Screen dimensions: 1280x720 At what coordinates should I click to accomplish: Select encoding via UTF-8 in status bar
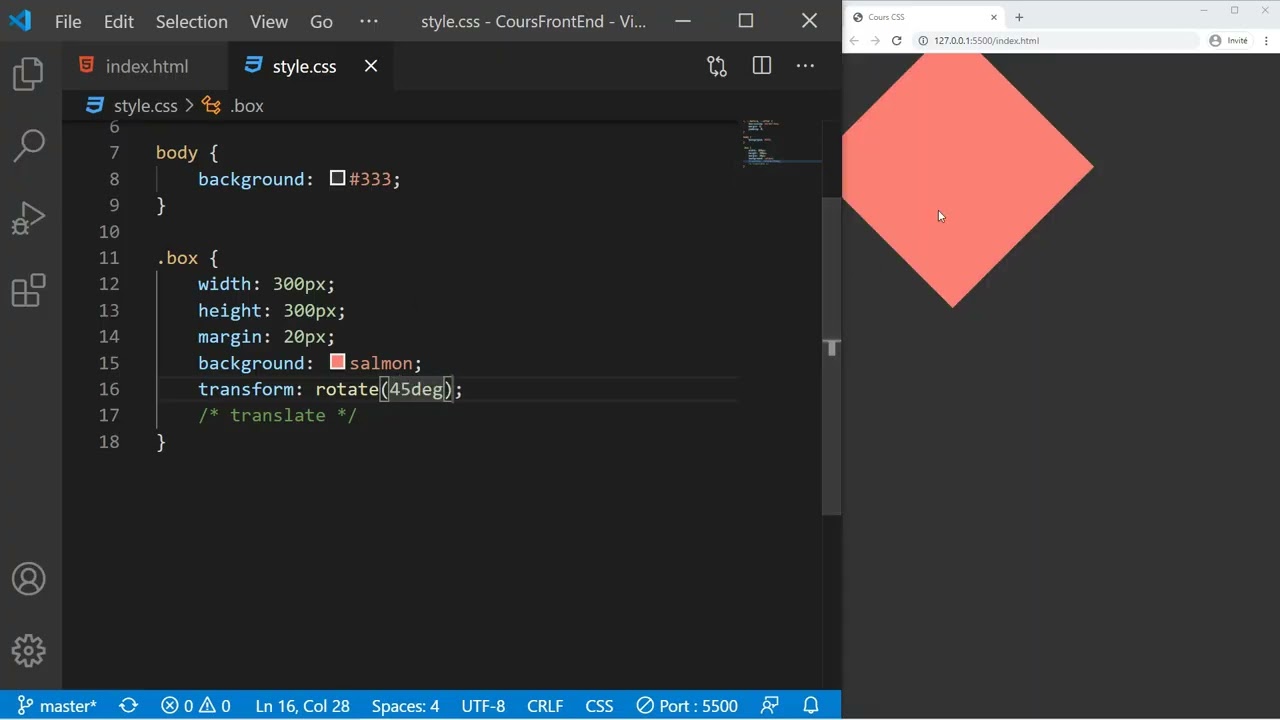483,706
